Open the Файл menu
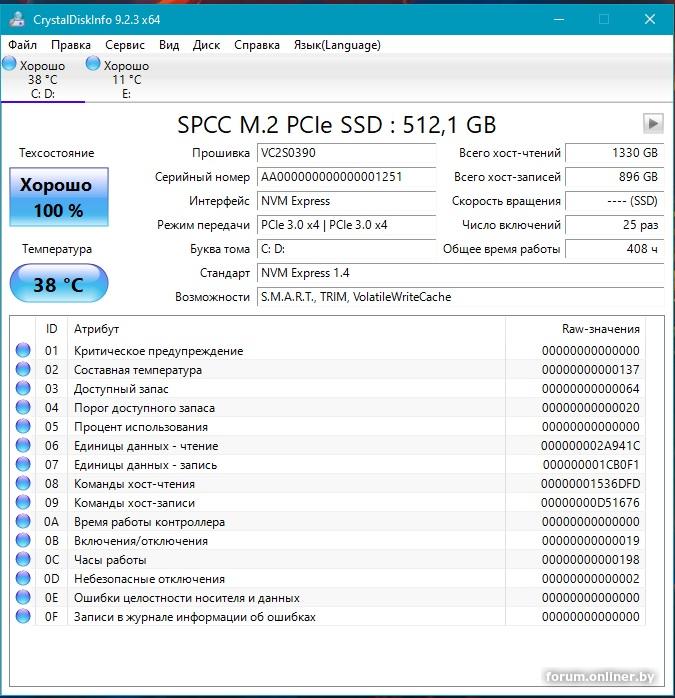The image size is (675, 698). 22,45
